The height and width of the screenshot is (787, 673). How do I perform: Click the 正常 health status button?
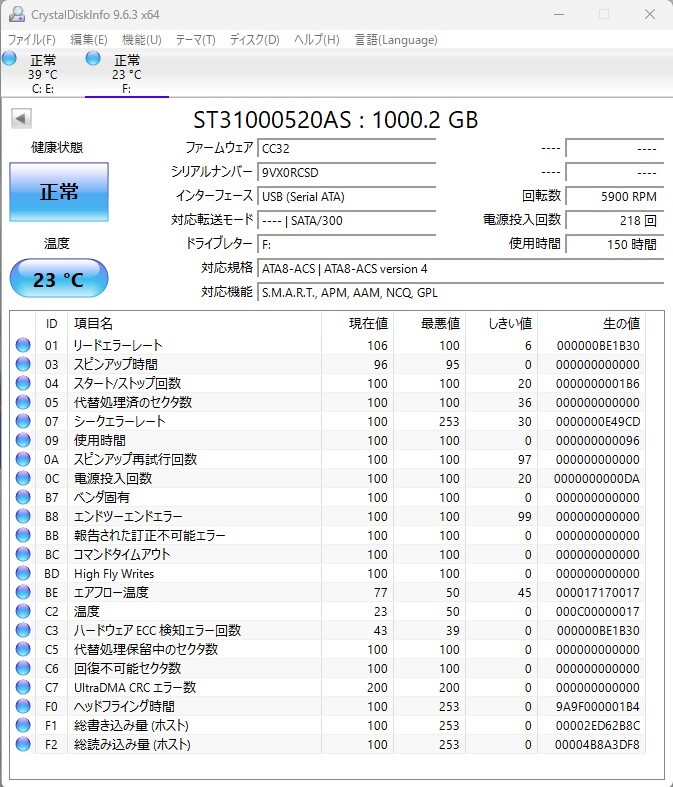59,192
